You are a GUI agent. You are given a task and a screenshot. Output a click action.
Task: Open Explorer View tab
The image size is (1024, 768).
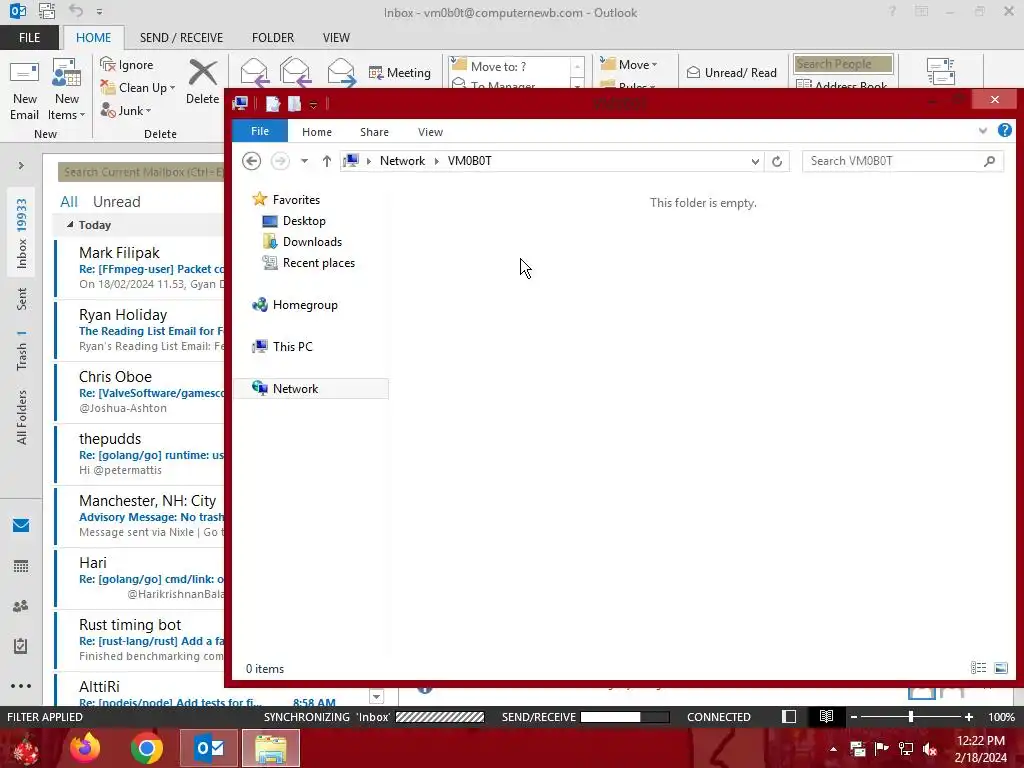430,132
